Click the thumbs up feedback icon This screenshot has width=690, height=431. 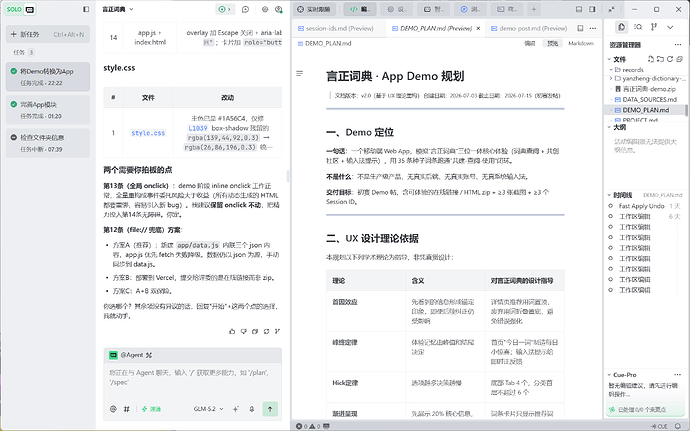tap(232, 332)
